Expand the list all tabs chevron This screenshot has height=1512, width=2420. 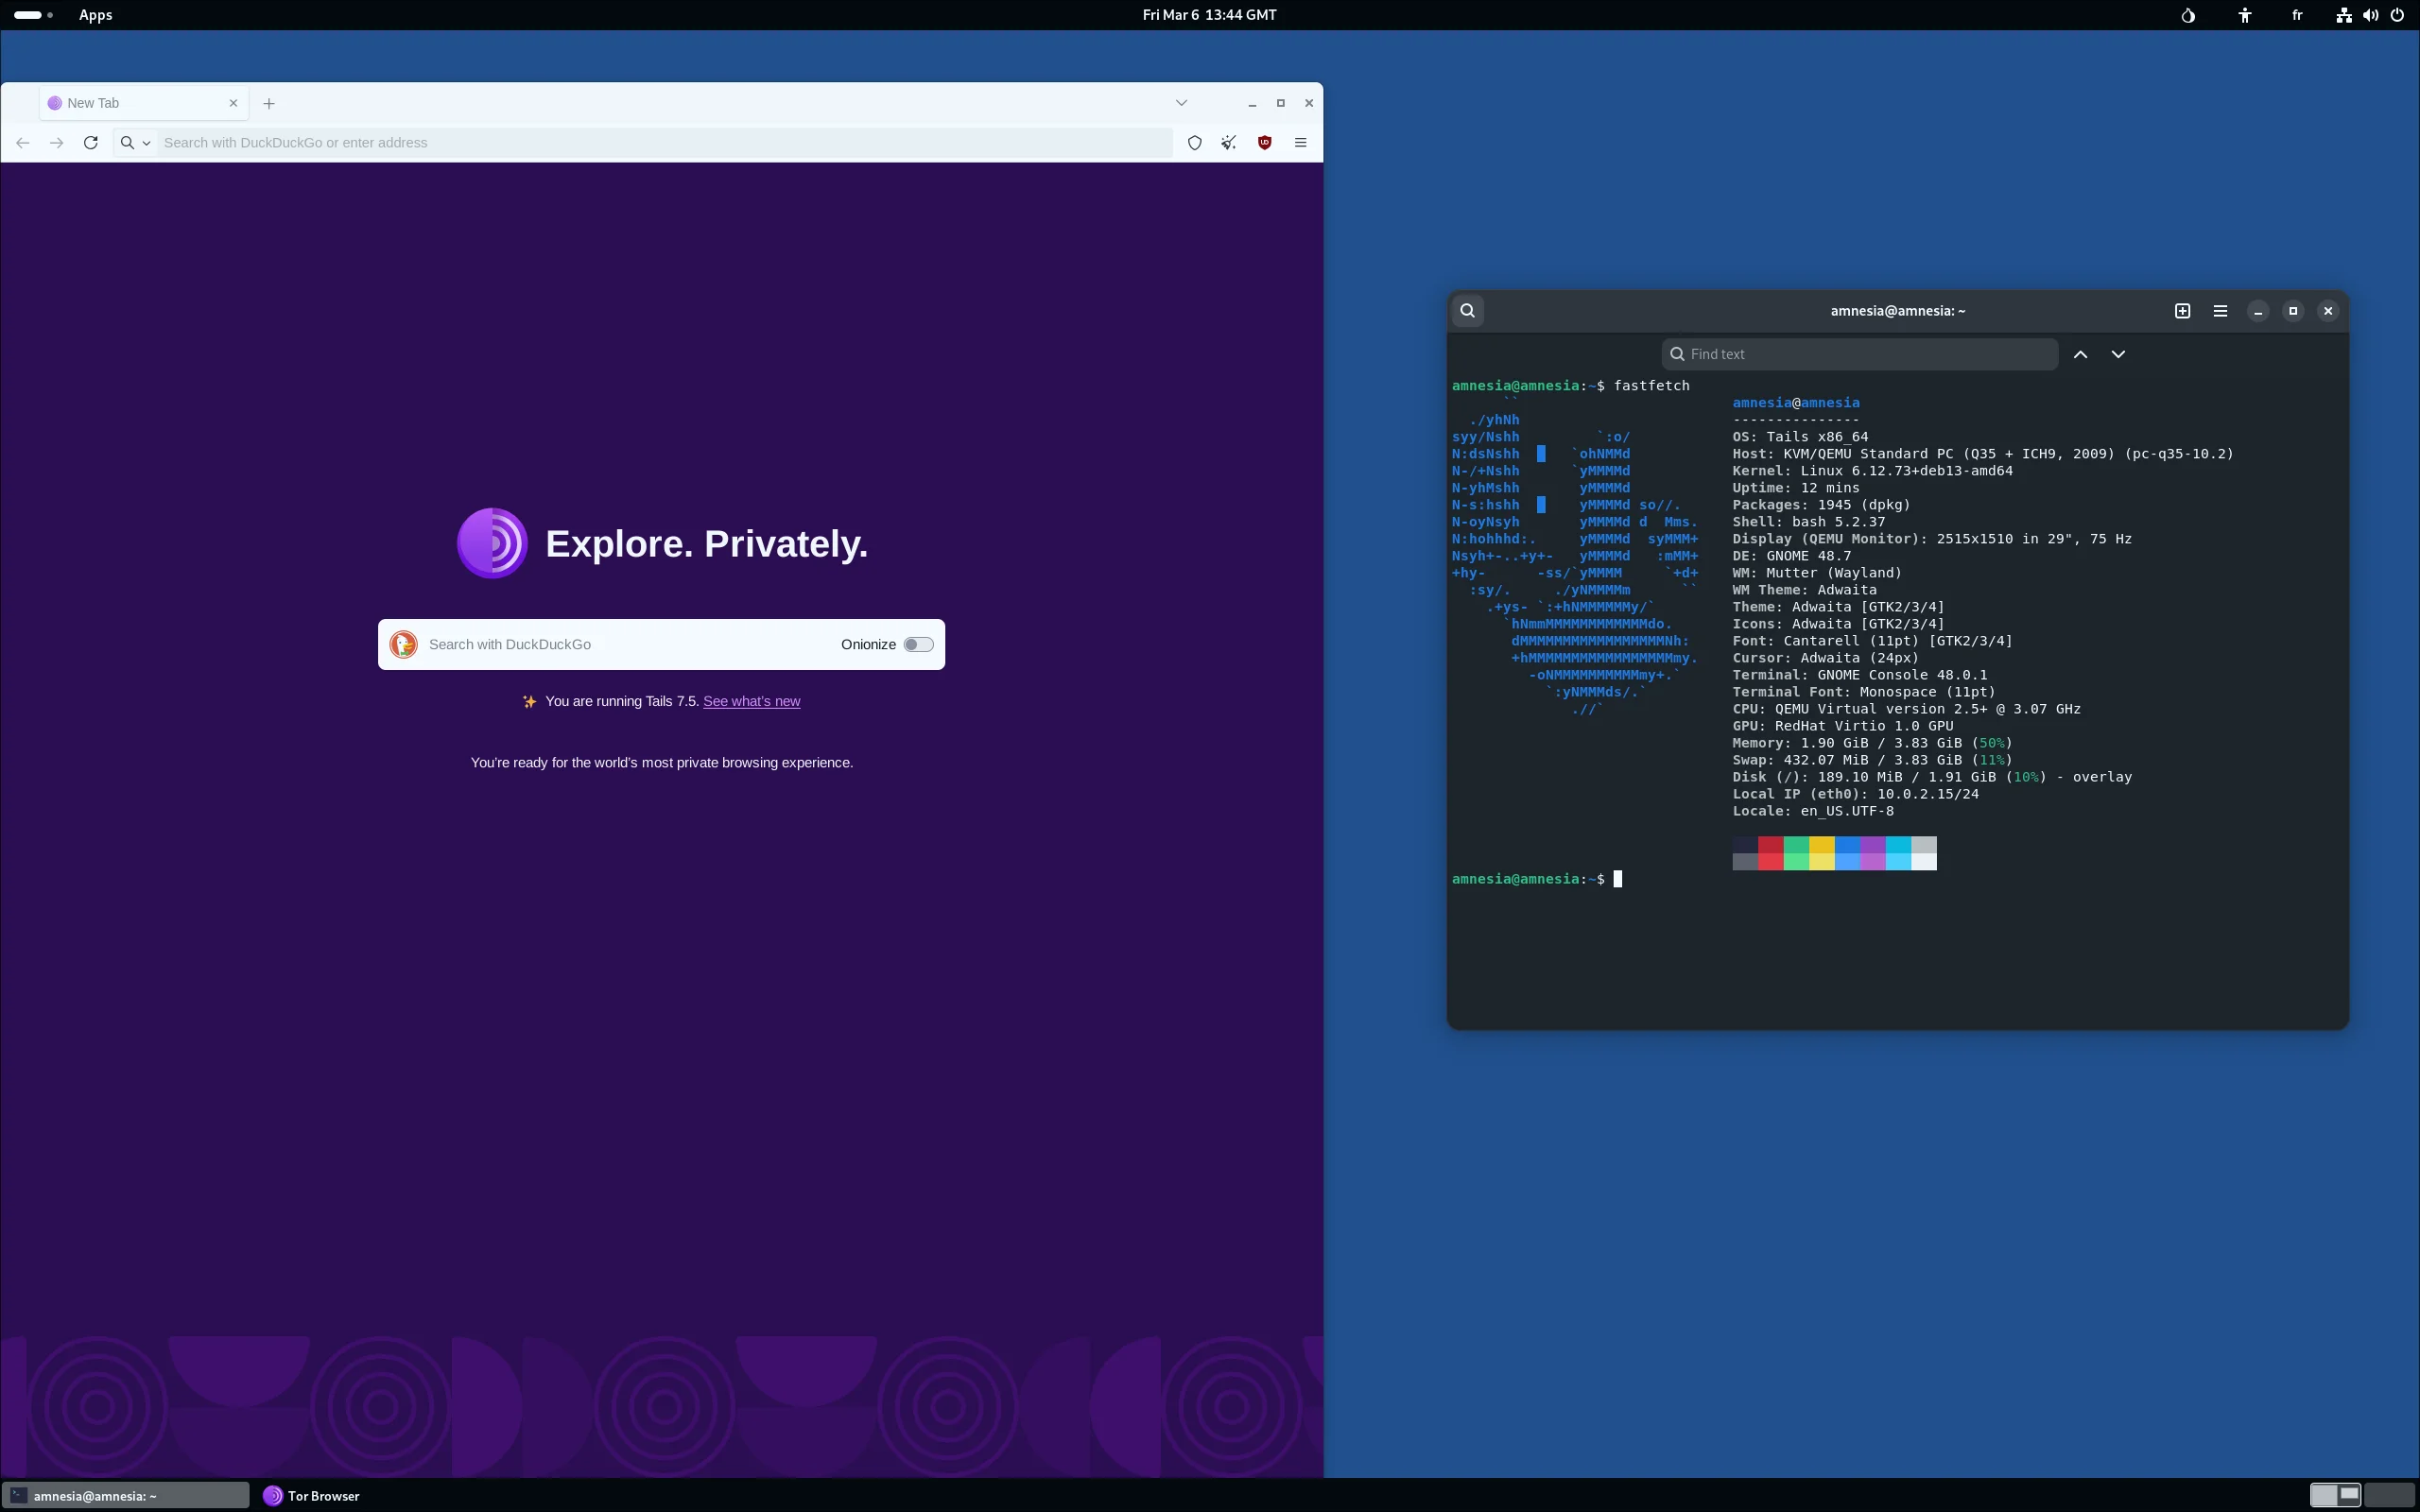click(1181, 103)
